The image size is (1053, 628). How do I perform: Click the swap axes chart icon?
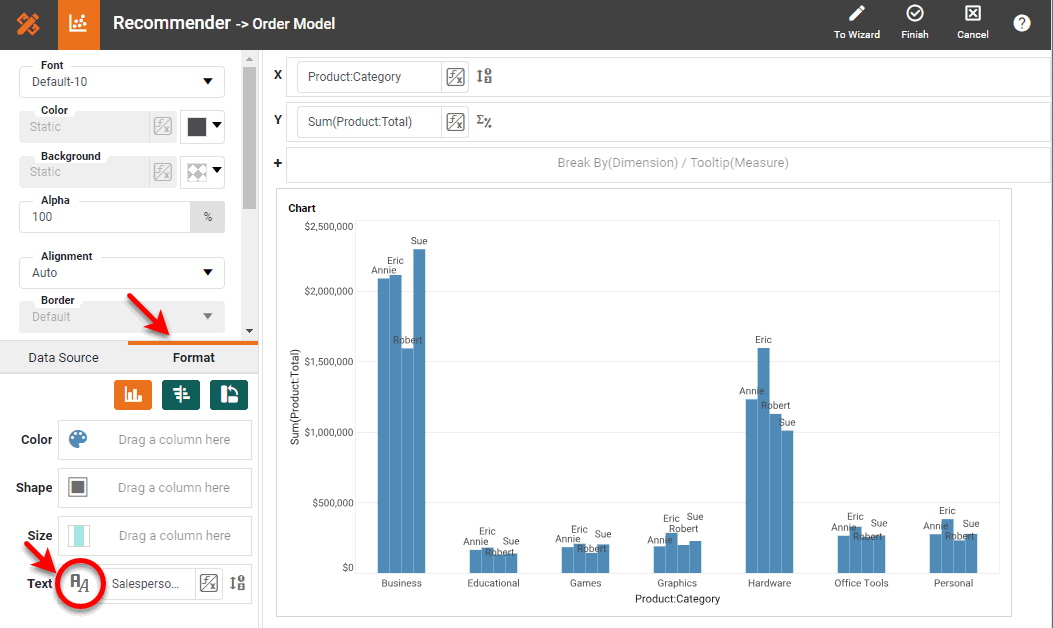click(228, 395)
